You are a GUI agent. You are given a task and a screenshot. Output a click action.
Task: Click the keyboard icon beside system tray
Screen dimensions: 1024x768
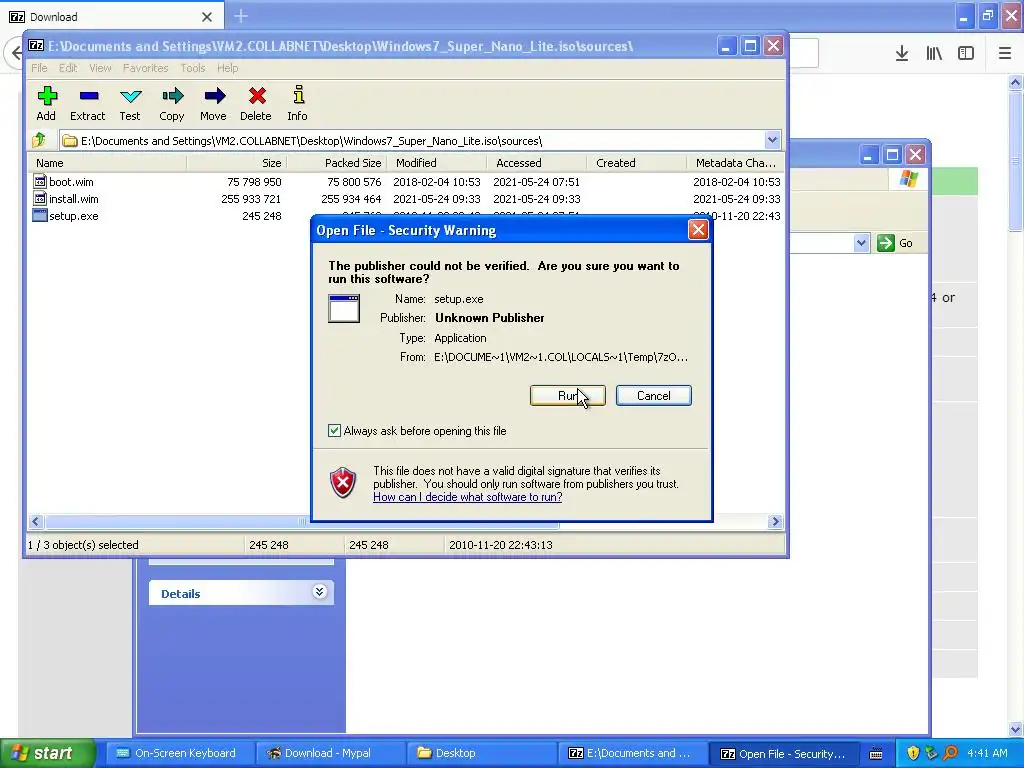coord(876,754)
